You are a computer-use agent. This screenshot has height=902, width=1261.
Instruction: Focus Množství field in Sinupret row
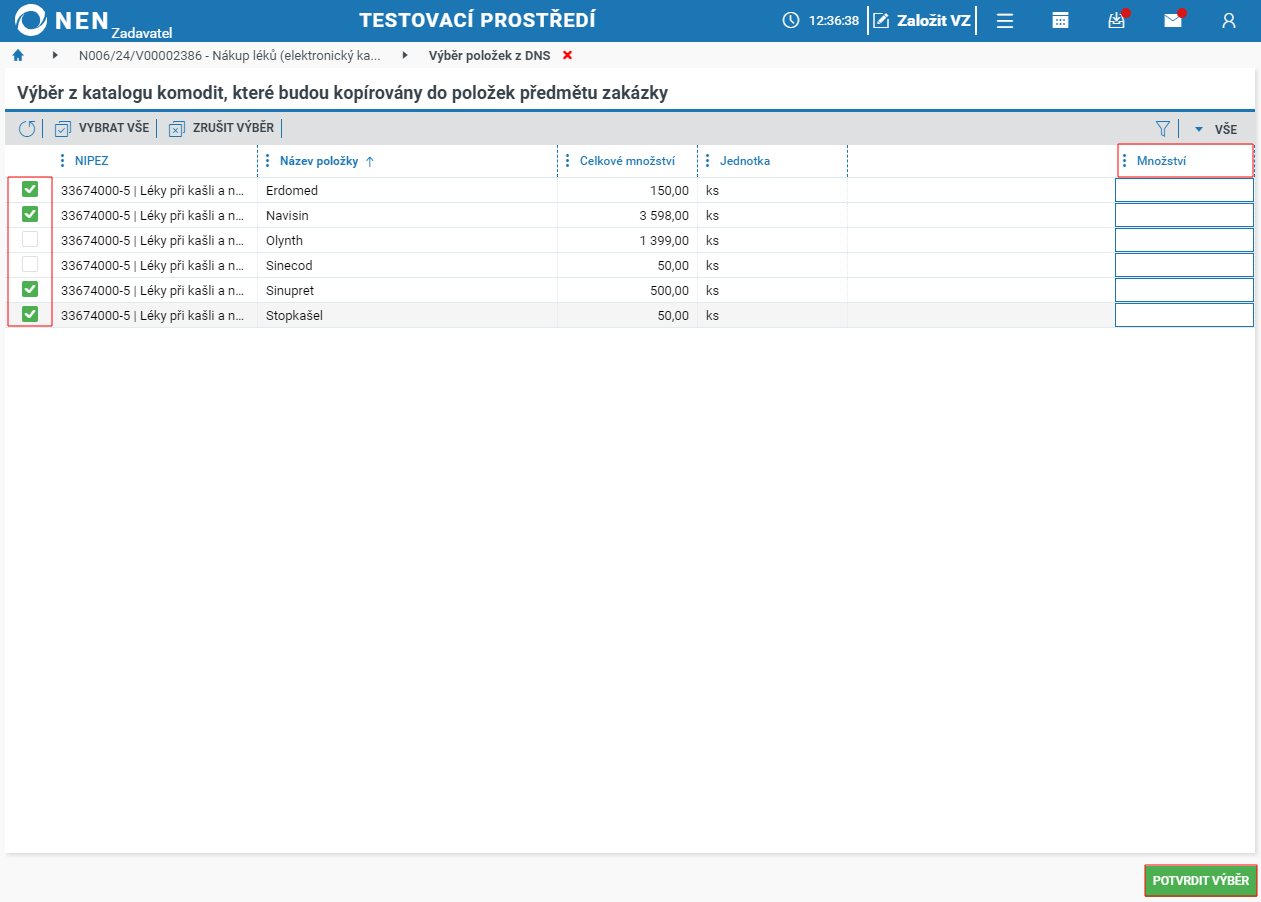point(1184,290)
